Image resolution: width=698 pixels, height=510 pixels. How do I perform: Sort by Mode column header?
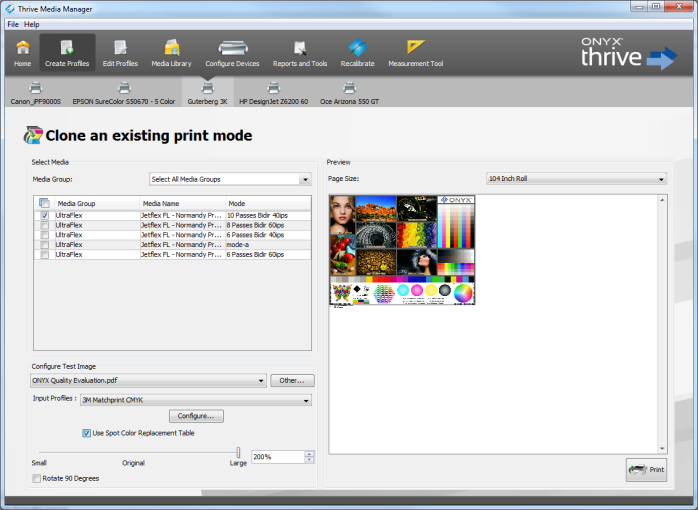pos(268,203)
